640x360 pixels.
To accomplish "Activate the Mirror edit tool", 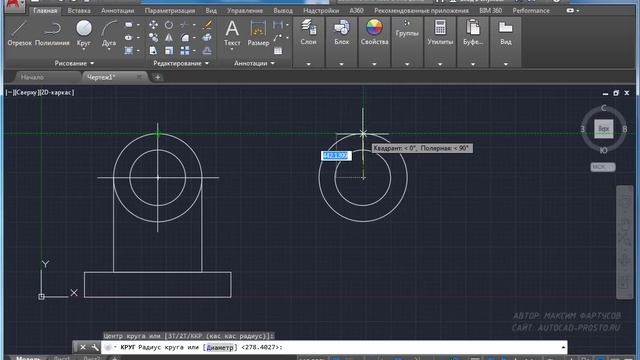I will point(169,38).
